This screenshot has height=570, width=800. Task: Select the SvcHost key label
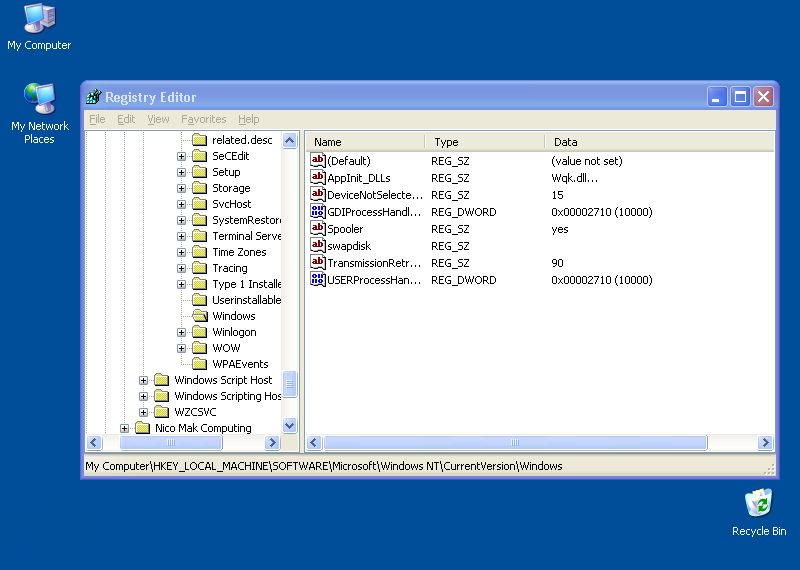pos(232,204)
